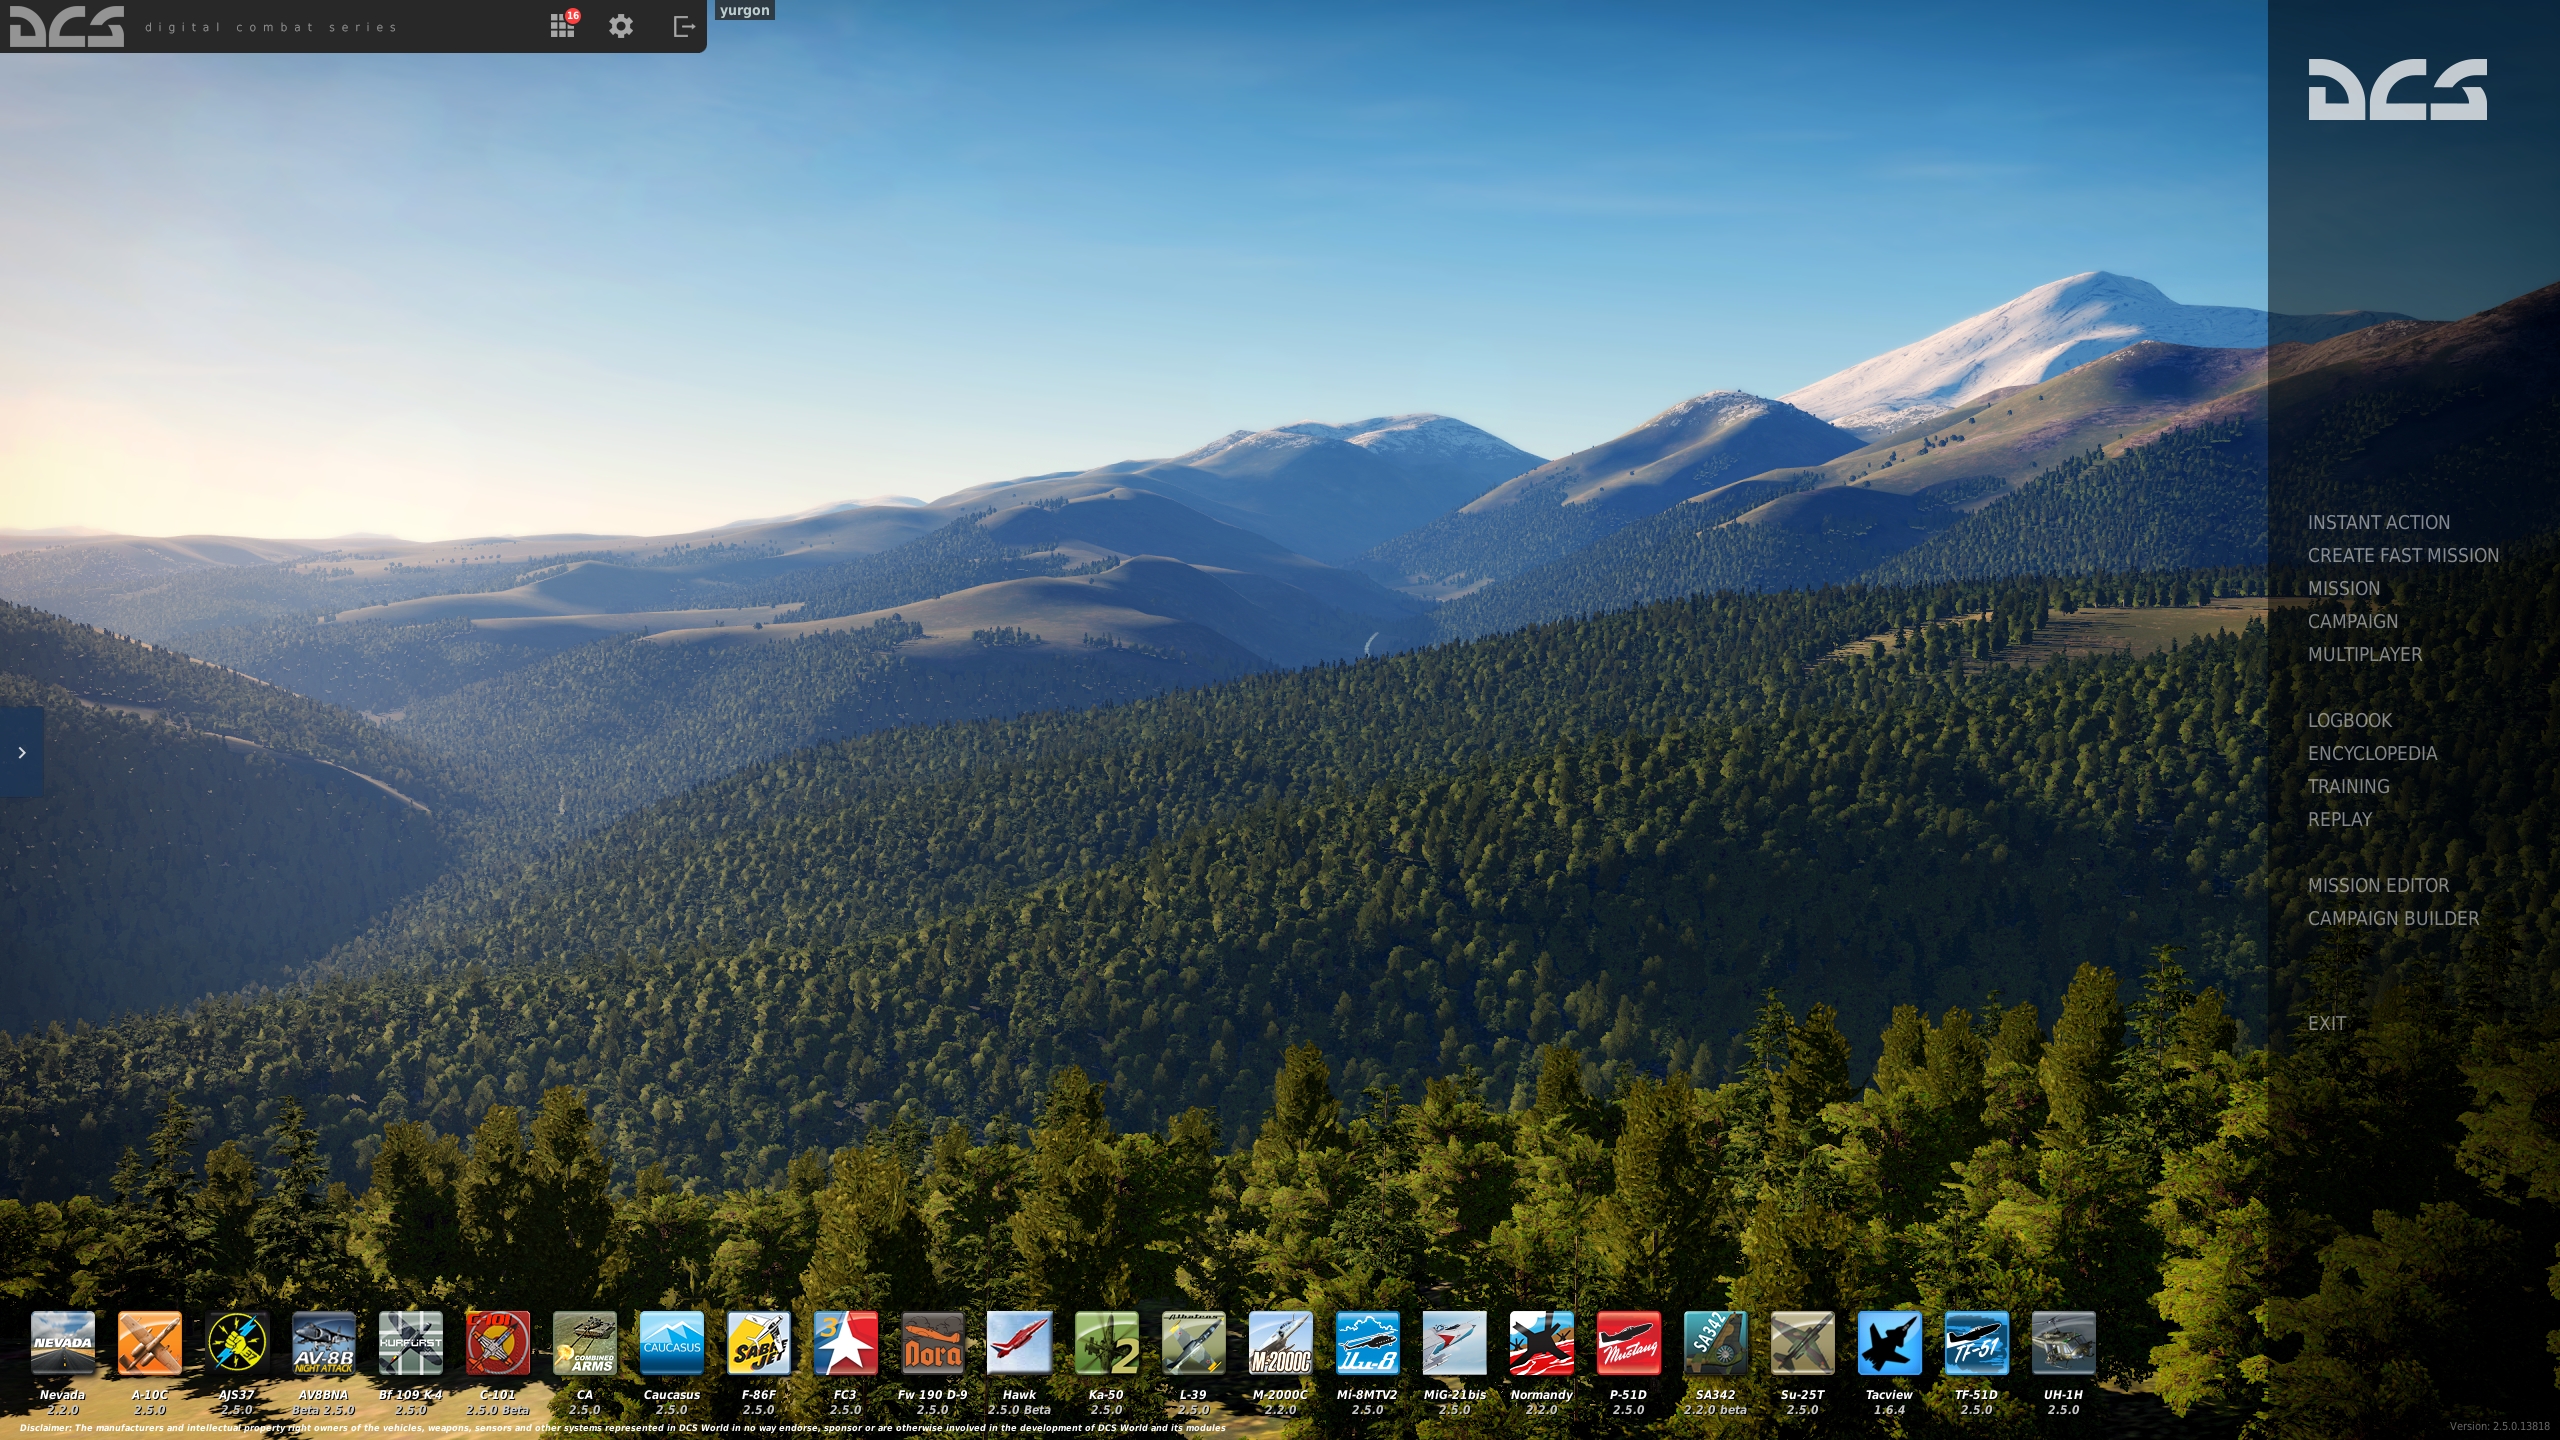Open the Normandy map module
The height and width of the screenshot is (1440, 2560).
coord(1542,1345)
